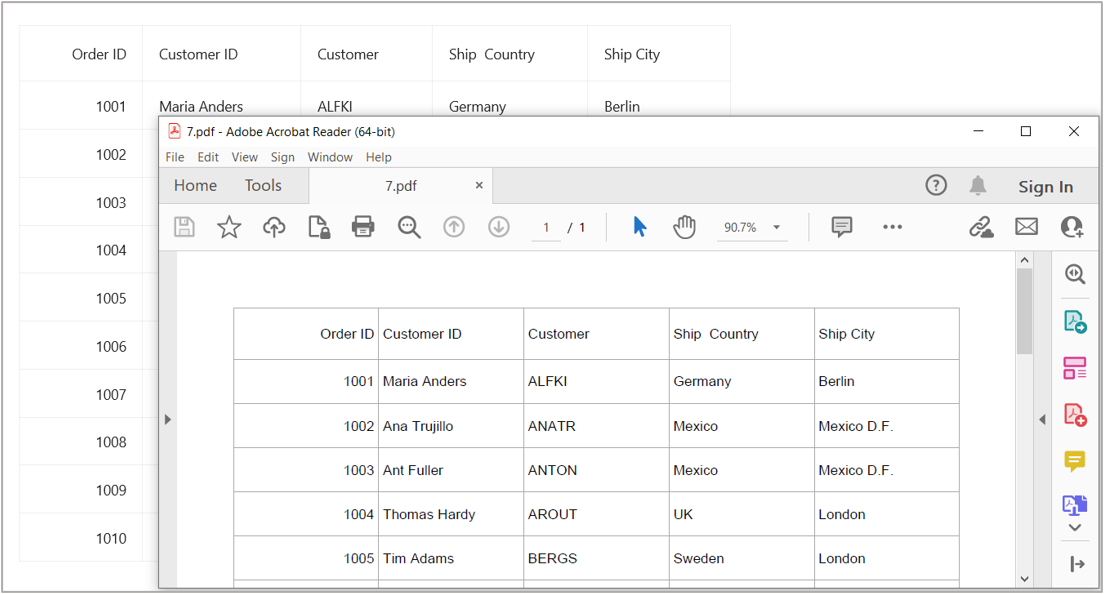Open the Help menu

tap(378, 157)
